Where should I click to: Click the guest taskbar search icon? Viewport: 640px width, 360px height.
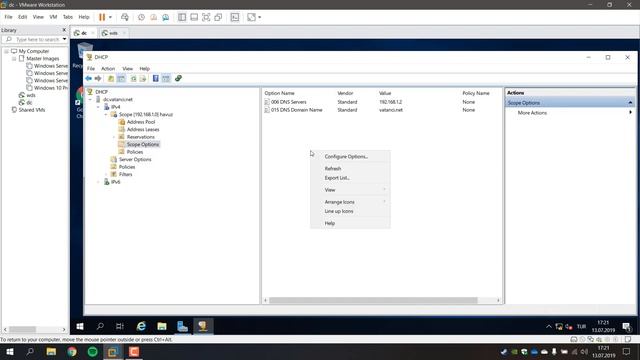point(100,326)
